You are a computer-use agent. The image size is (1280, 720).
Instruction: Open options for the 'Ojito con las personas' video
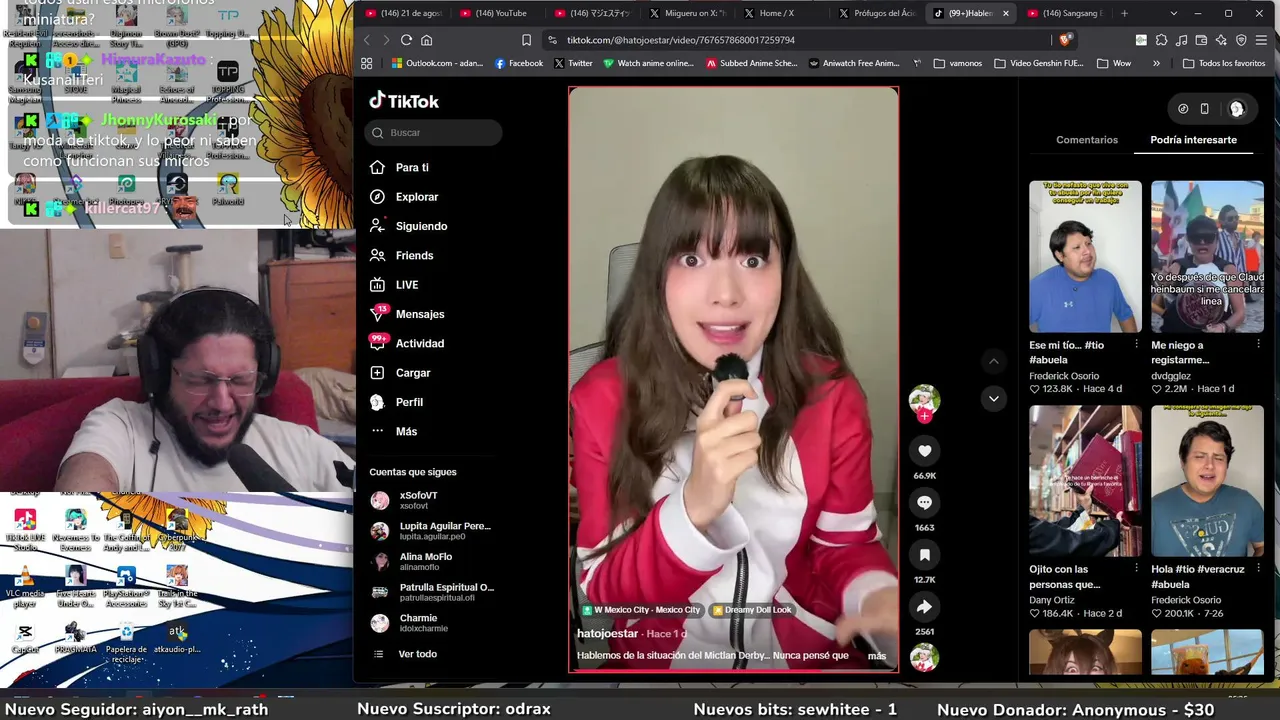(1136, 568)
